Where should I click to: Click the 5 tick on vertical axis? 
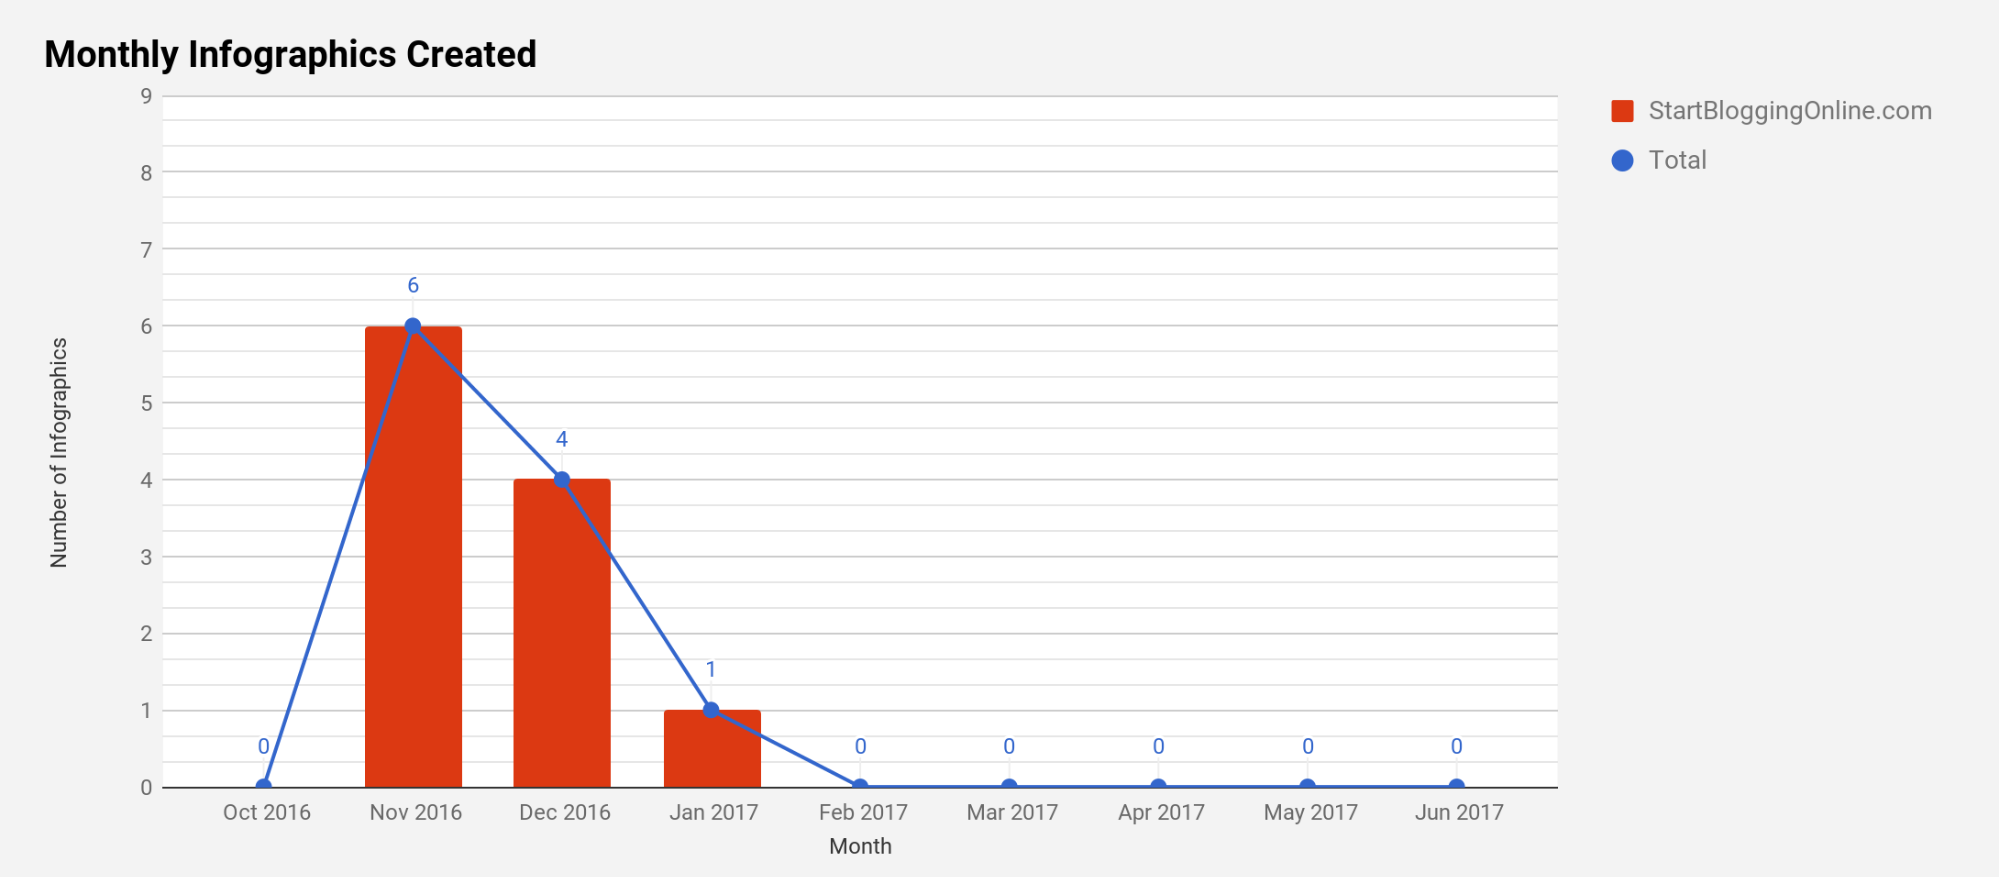(147, 403)
